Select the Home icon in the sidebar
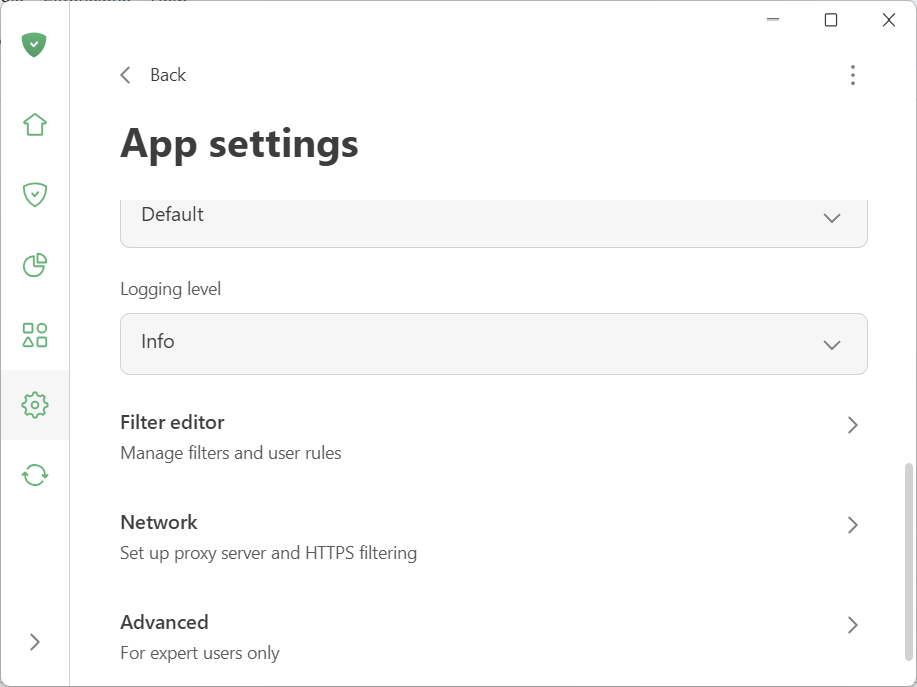This screenshot has width=917, height=687. [34, 124]
